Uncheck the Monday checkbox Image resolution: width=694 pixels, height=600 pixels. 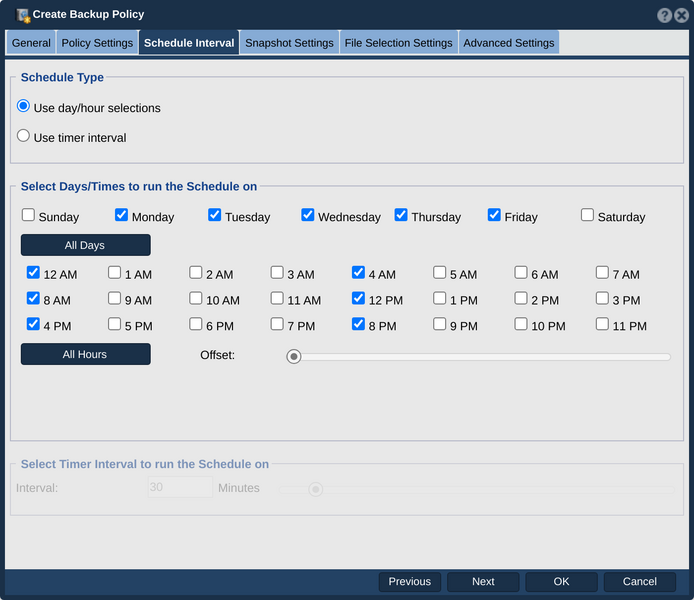tap(121, 215)
